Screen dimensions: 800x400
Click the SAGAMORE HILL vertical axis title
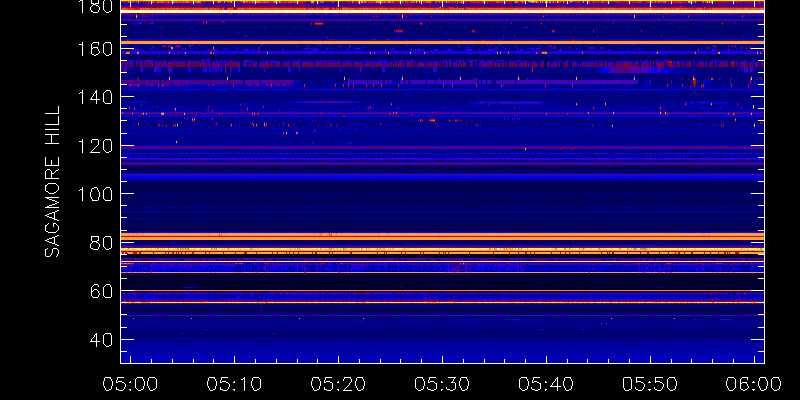tap(52, 181)
